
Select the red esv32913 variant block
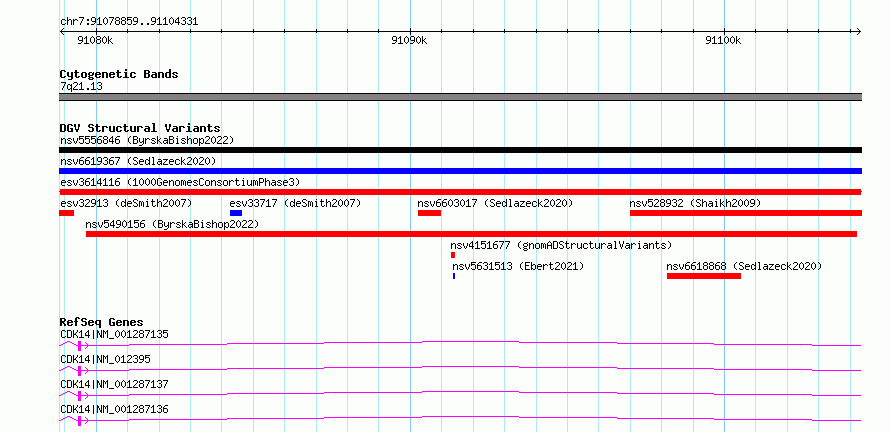point(66,213)
